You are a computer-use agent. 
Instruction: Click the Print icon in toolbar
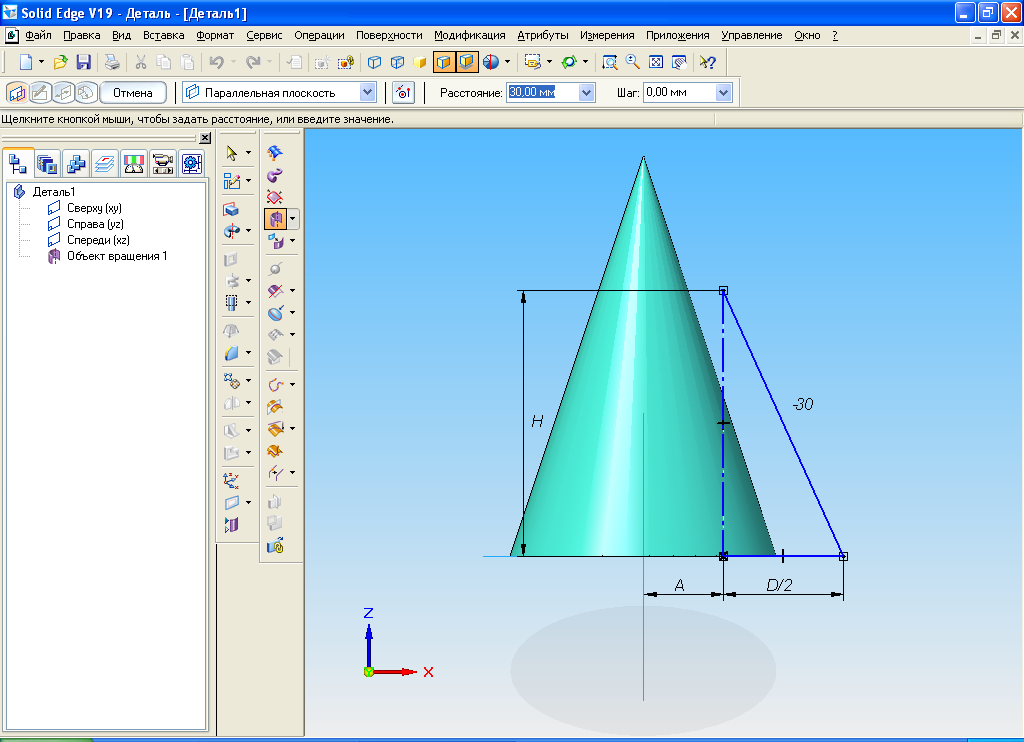click(x=113, y=62)
